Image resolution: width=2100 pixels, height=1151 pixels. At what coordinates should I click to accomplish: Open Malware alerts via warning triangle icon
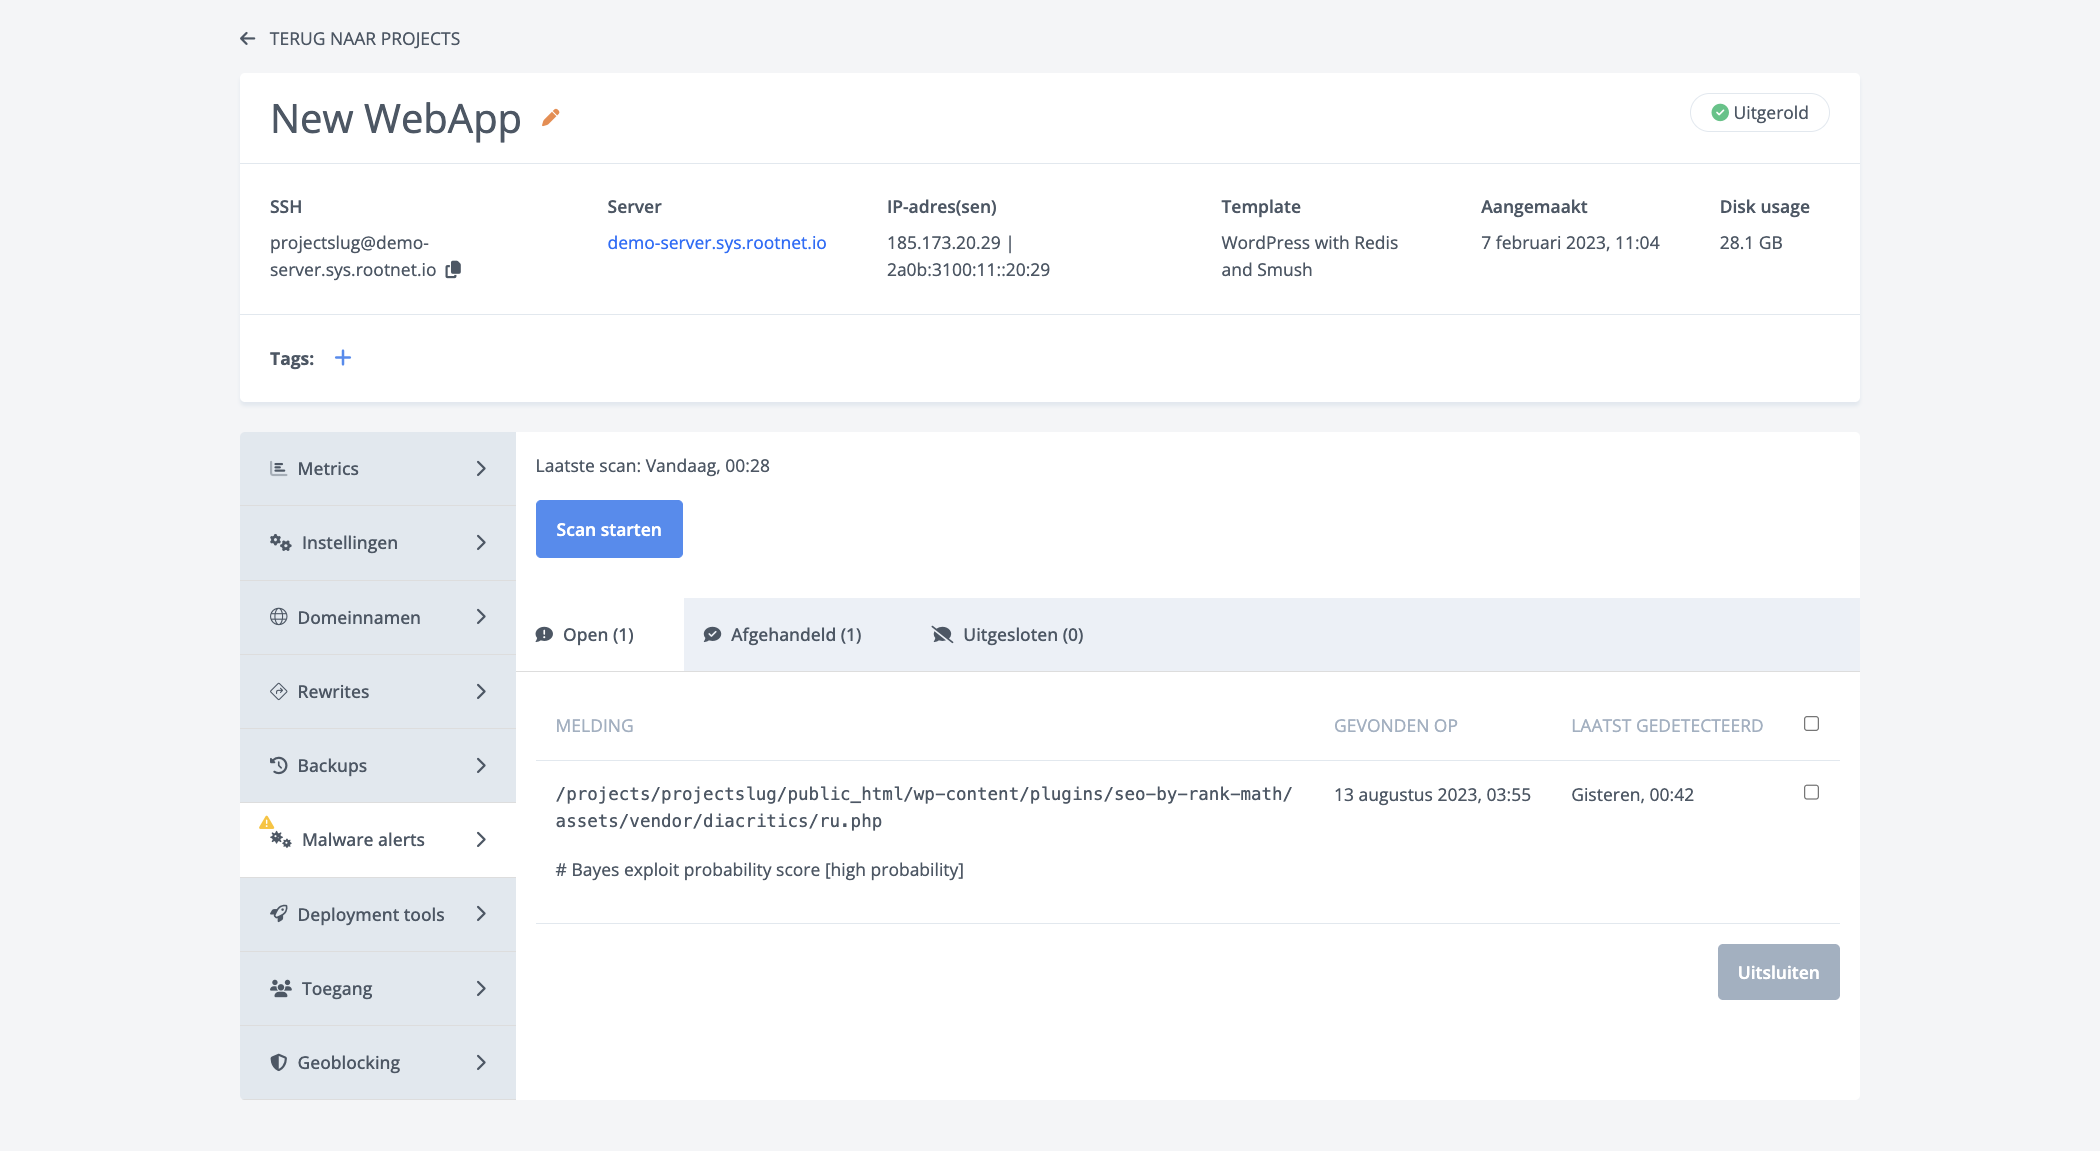click(267, 824)
